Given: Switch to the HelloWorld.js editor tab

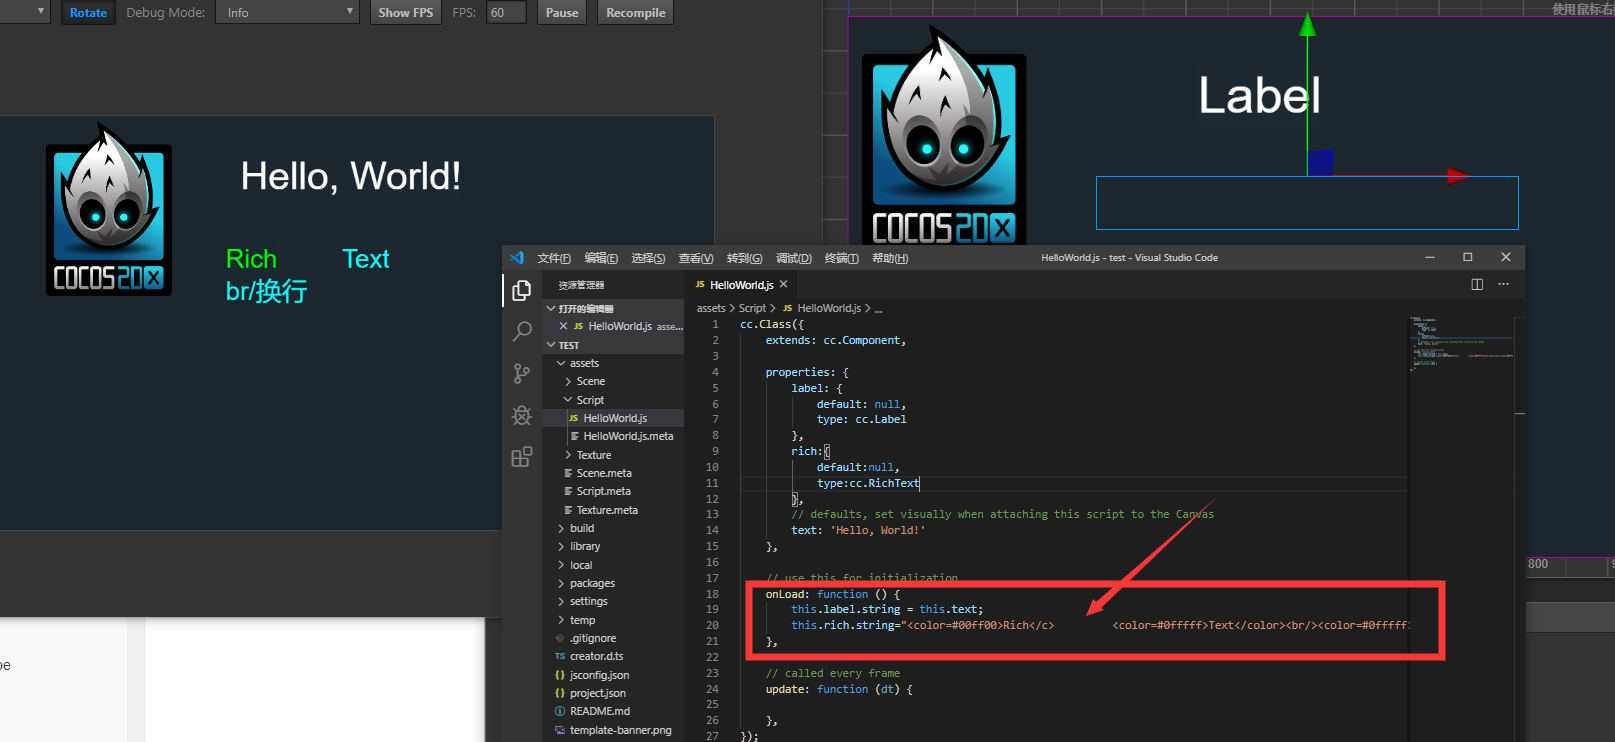Looking at the screenshot, I should pos(741,285).
